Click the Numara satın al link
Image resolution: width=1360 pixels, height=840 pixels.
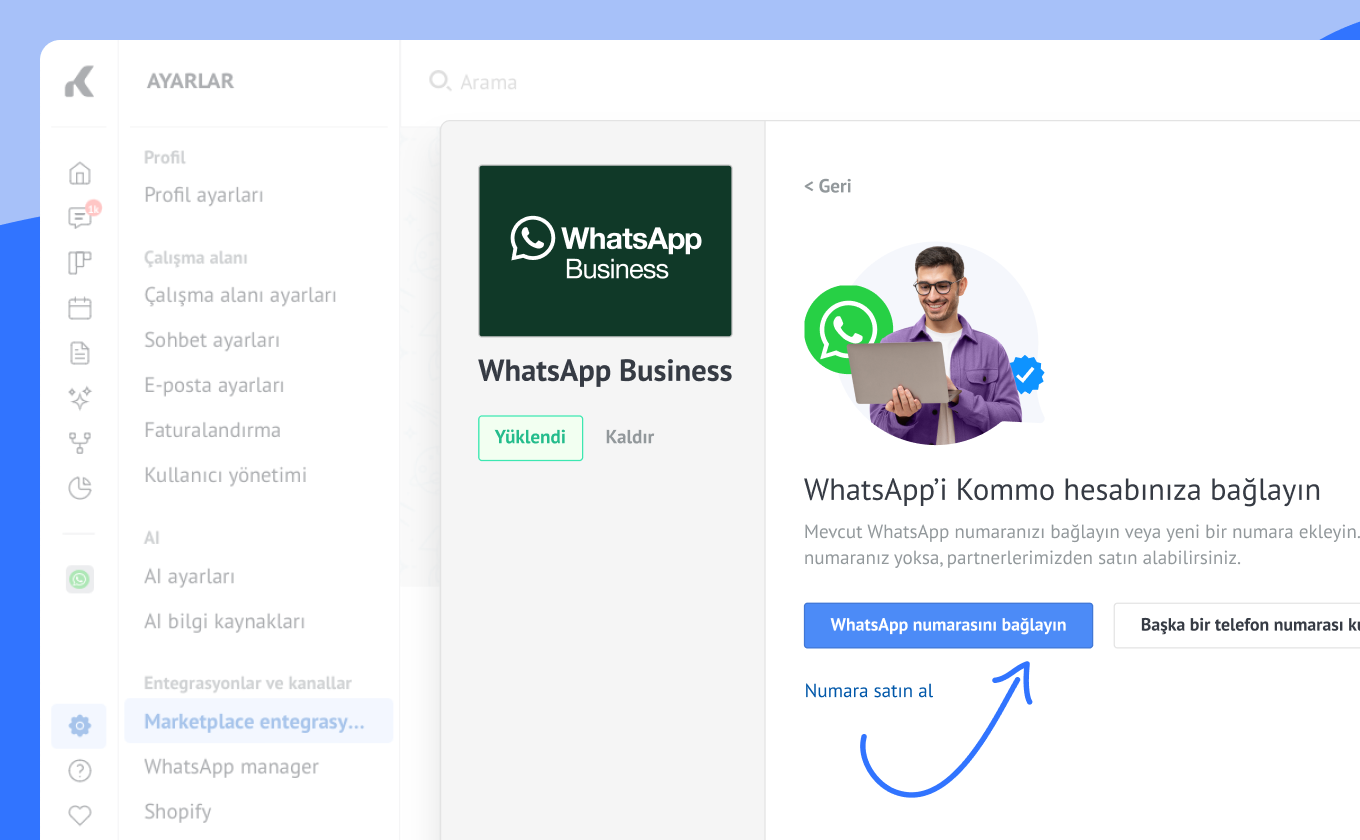click(x=869, y=691)
